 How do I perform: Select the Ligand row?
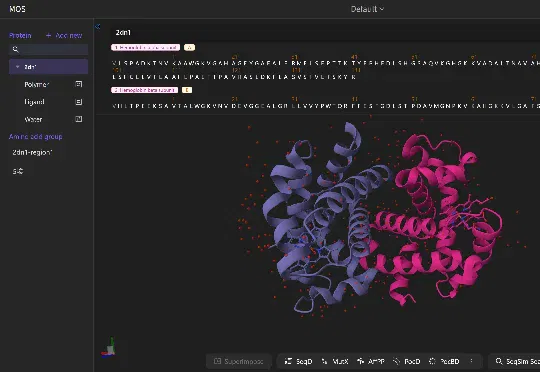tap(48, 102)
